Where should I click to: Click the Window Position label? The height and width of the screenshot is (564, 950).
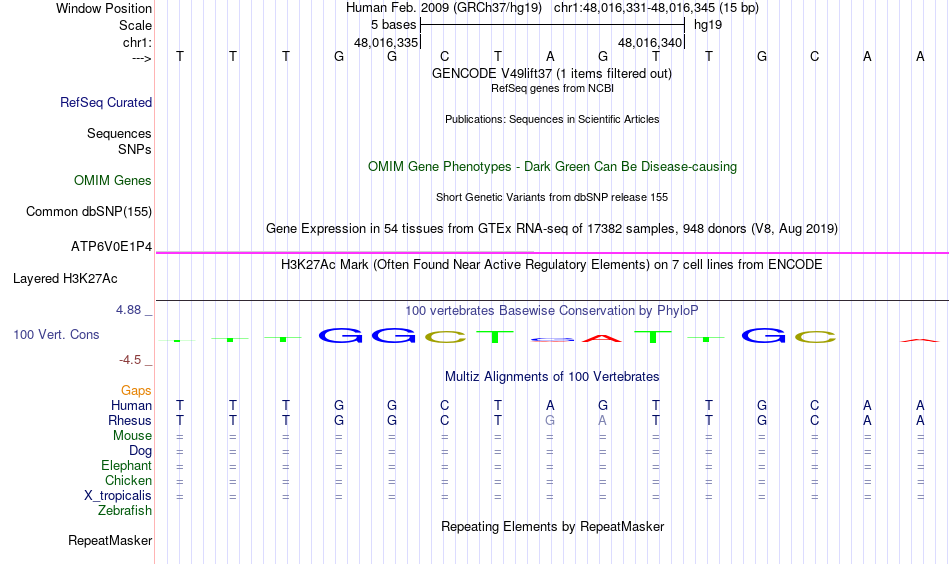click(104, 8)
